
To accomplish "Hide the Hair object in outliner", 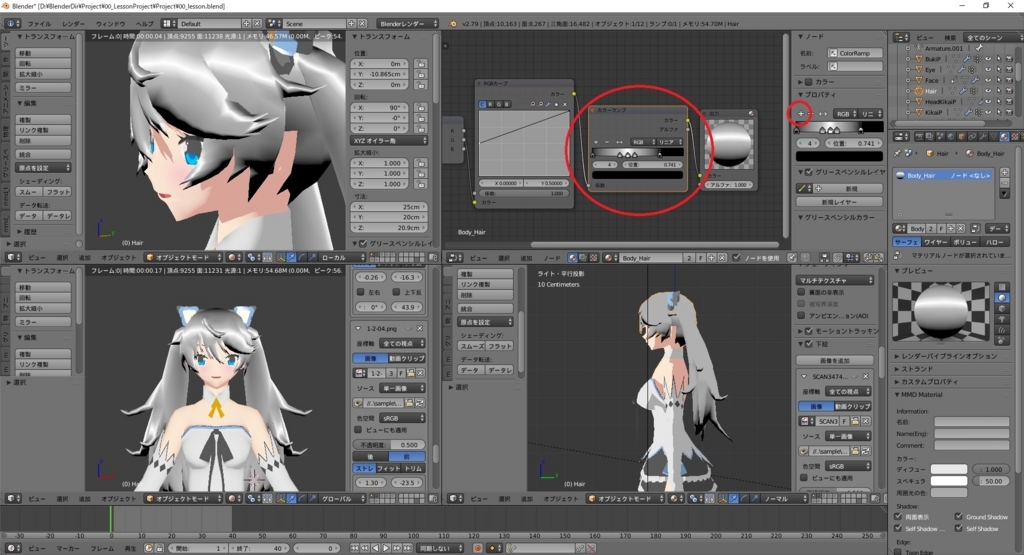I will (988, 91).
